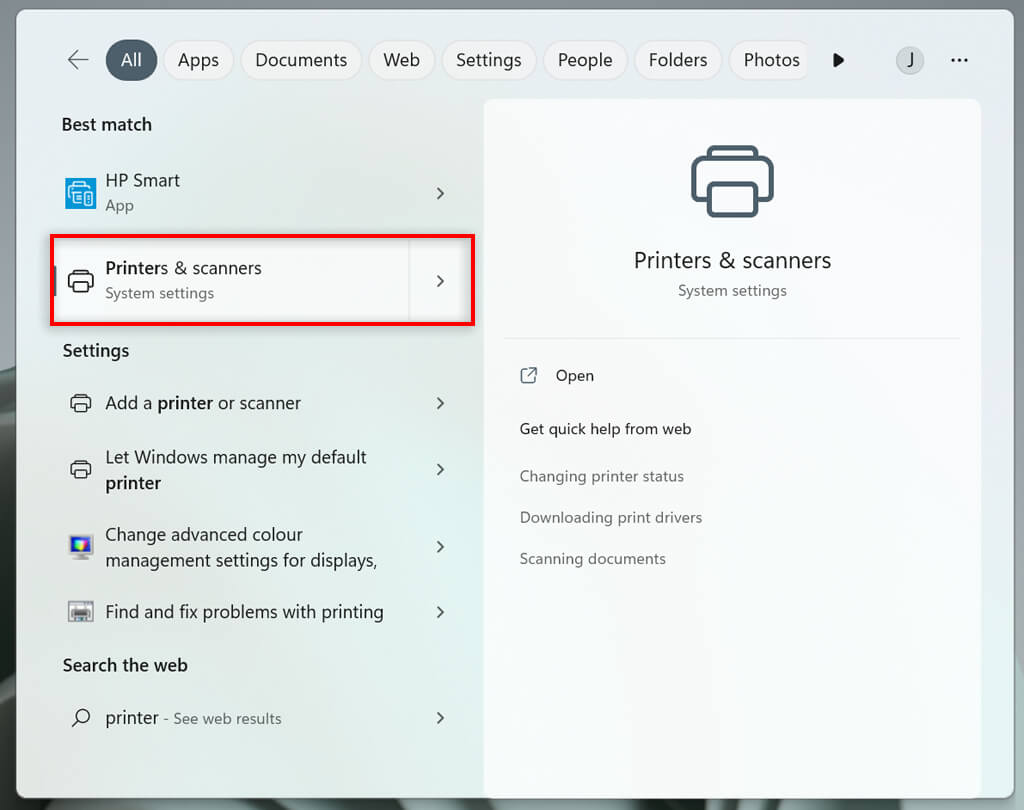This screenshot has width=1024, height=810.
Task: Expand the HP Smart result chevron
Action: [440, 193]
